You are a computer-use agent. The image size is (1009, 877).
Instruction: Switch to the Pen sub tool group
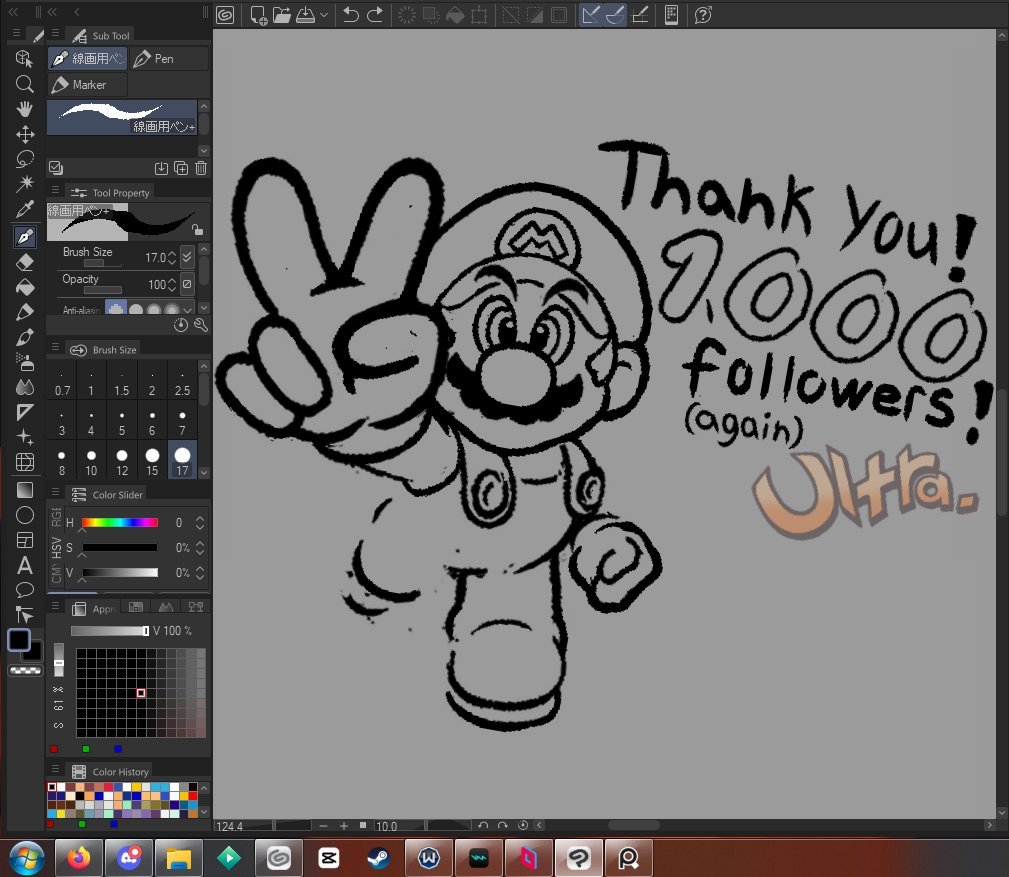(x=170, y=59)
